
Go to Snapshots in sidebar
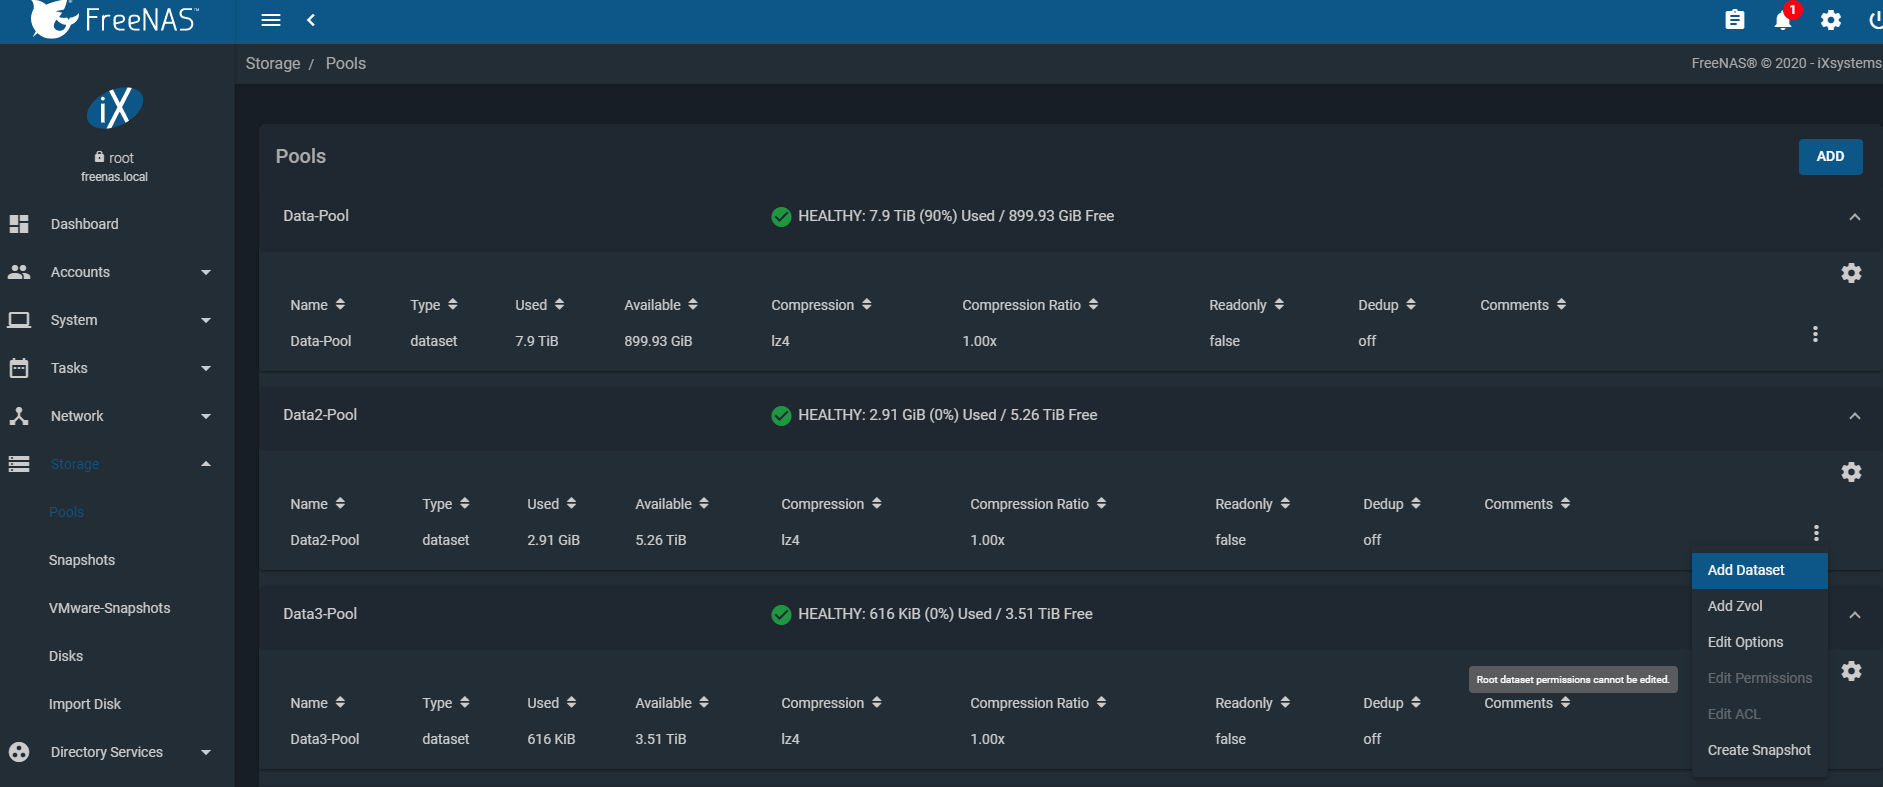coord(82,560)
